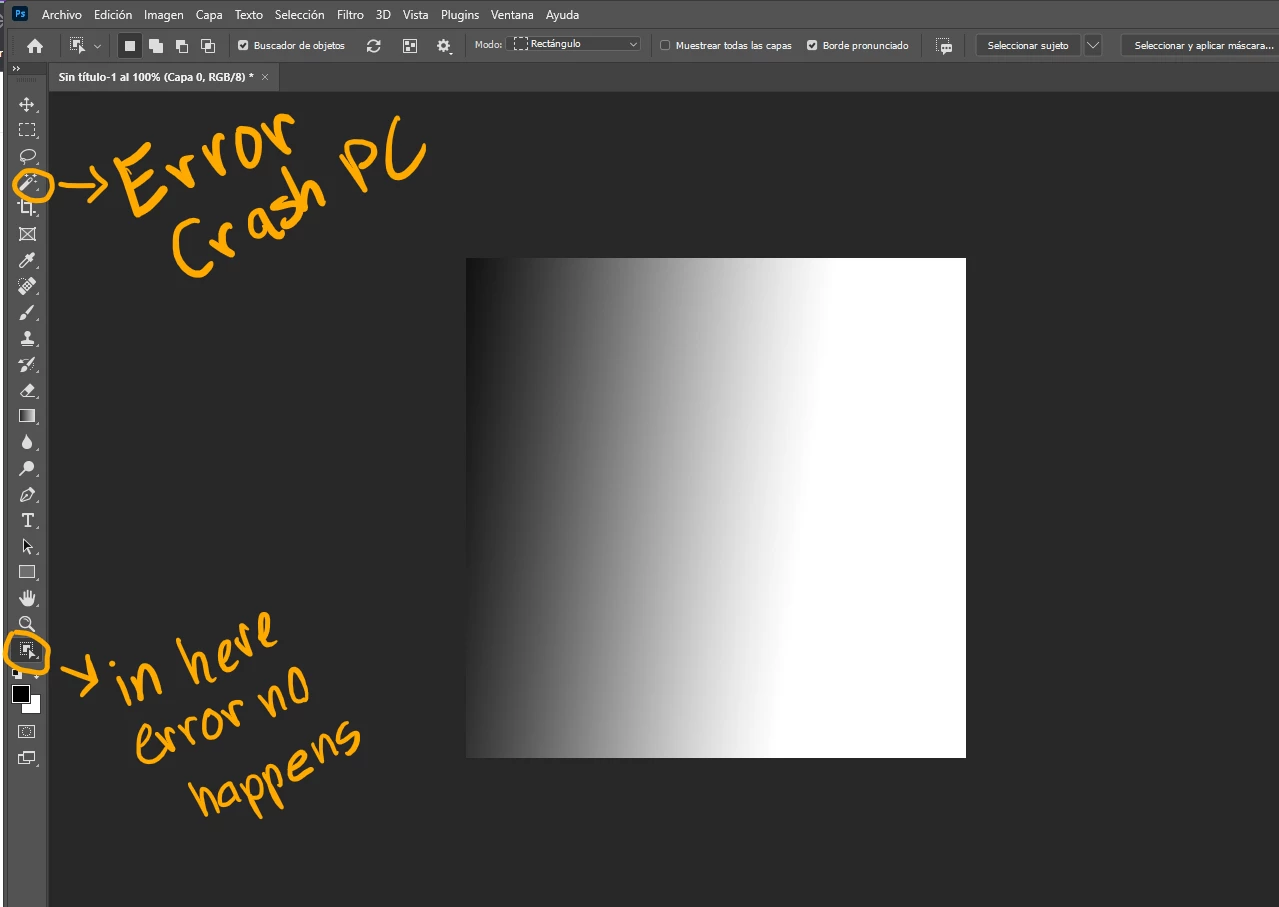Reset default foreground and background colors
This screenshot has width=1279, height=907.
pyautogui.click(x=16, y=675)
